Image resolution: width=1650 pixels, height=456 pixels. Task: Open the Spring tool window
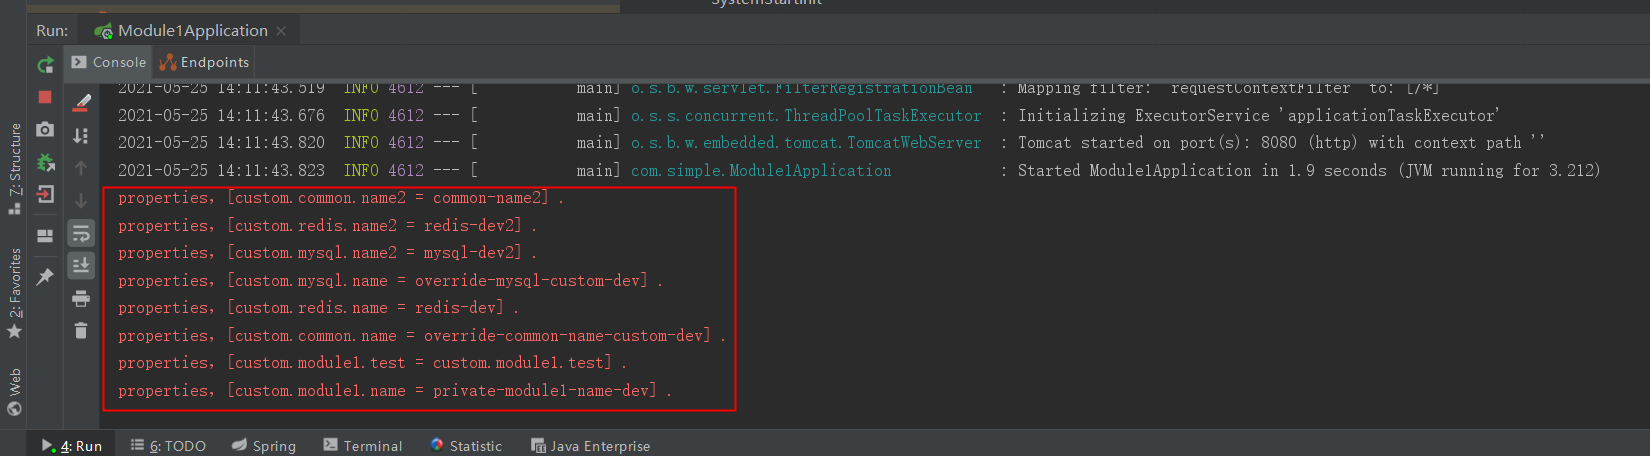[x=264, y=446]
